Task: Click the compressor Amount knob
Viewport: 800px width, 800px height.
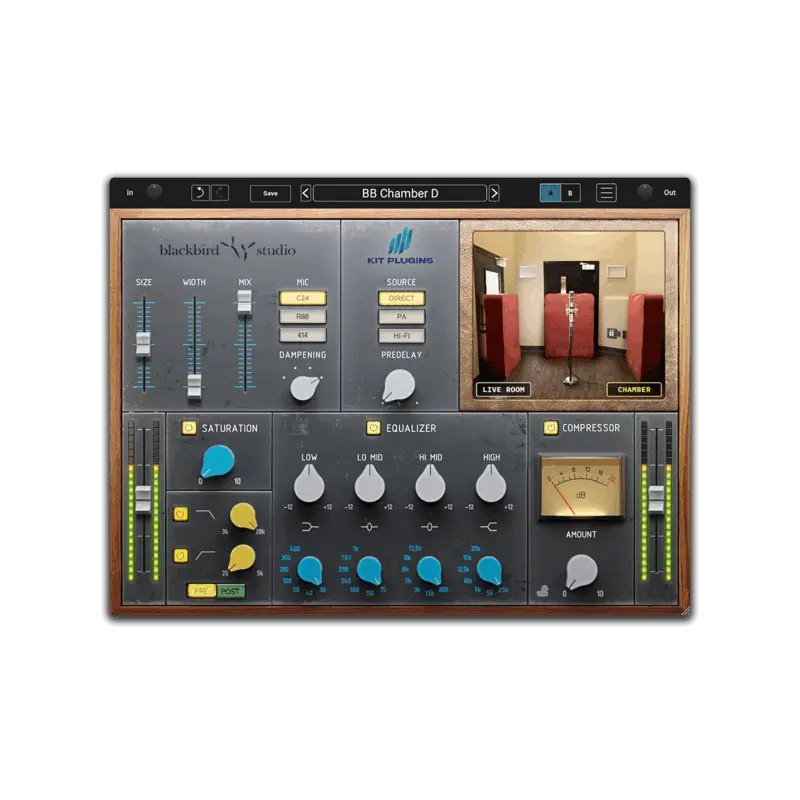Action: coord(581,571)
